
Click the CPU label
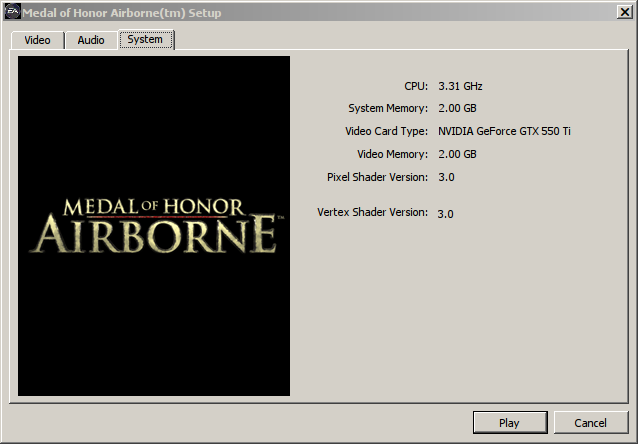pos(416,86)
